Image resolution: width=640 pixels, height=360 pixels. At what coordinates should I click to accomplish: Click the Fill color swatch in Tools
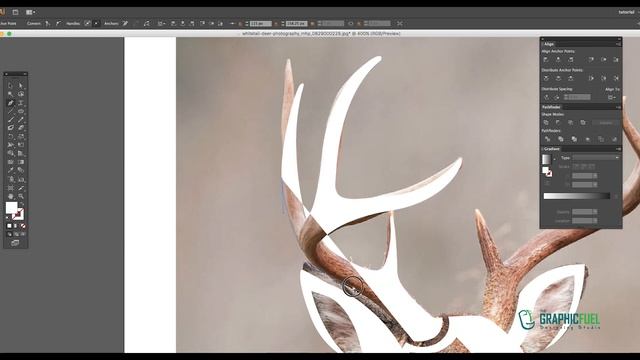pos(11,207)
